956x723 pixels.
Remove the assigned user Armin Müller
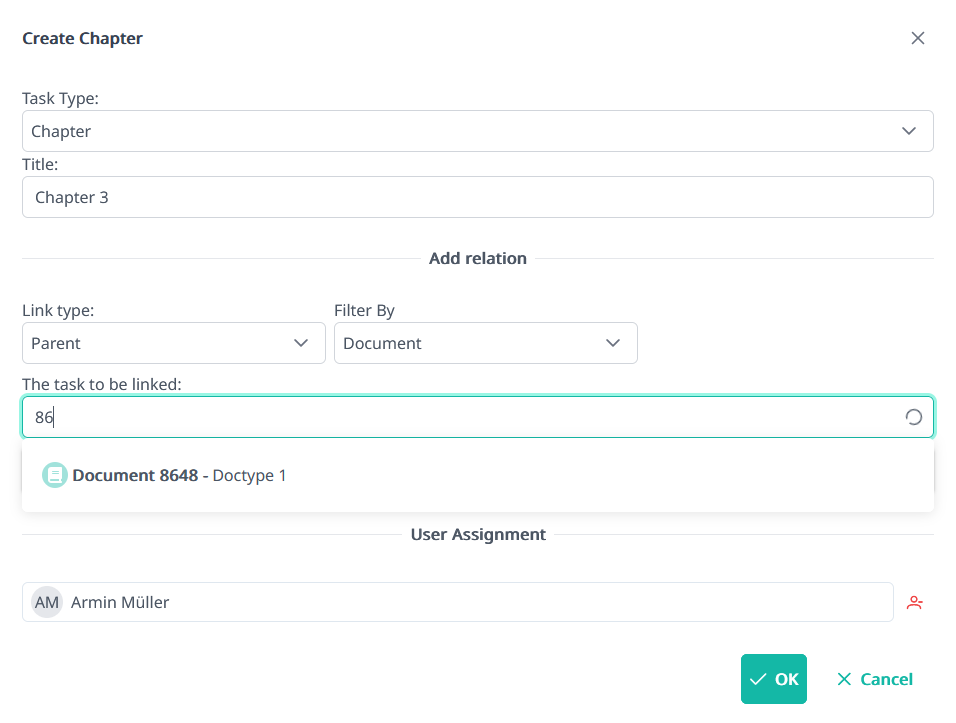tap(914, 603)
